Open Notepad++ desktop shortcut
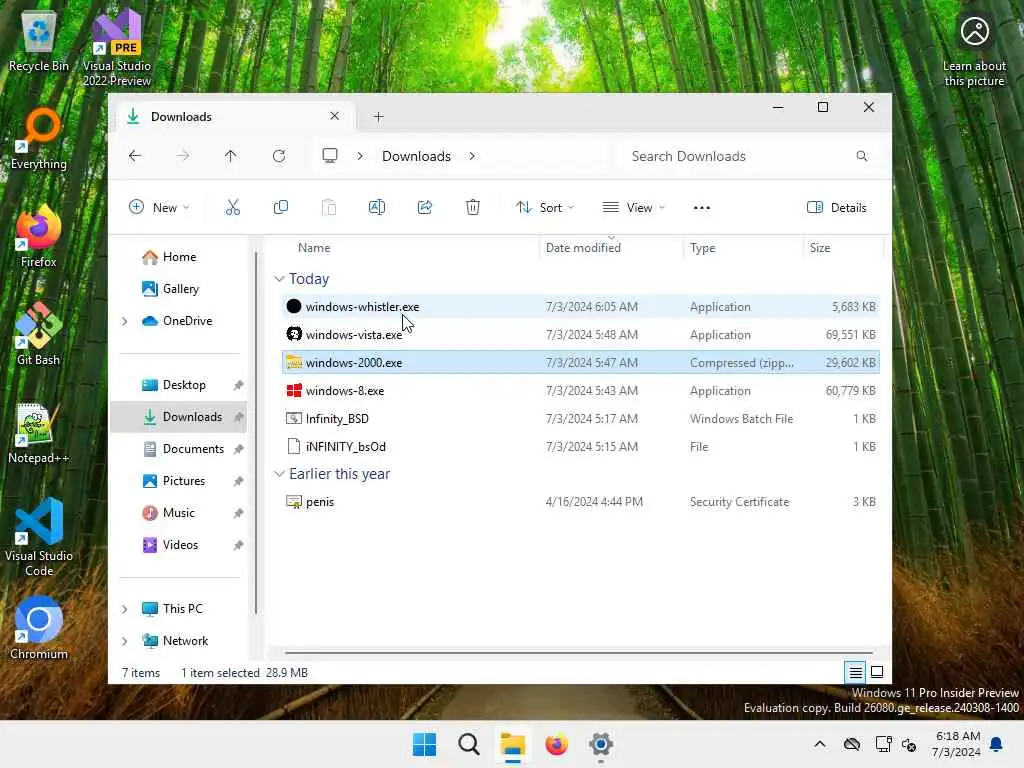This screenshot has height=768, width=1024. click(x=39, y=432)
